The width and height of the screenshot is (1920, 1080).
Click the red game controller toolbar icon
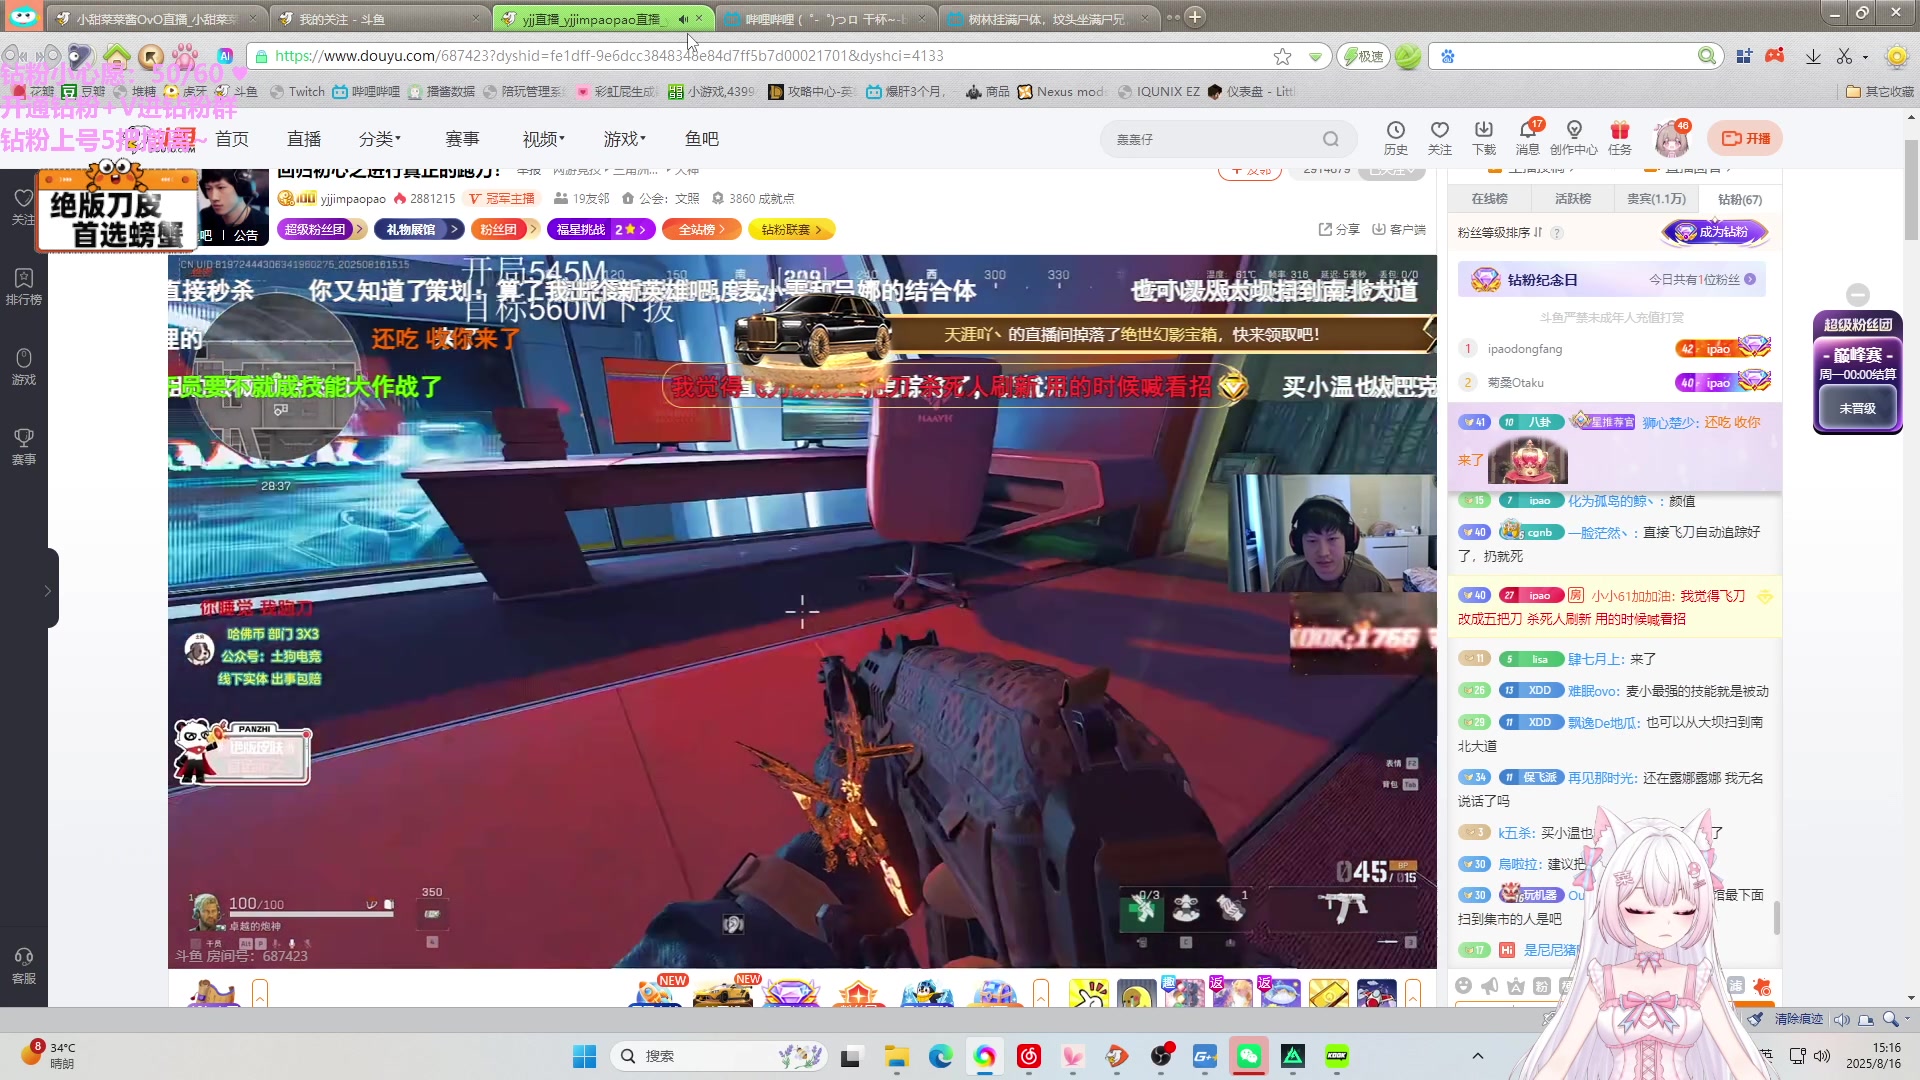tap(1775, 56)
